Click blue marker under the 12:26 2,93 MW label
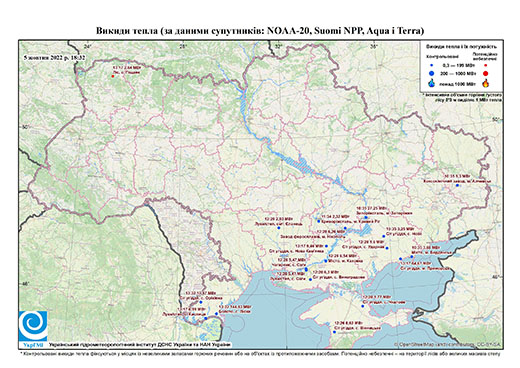Screen dimensions: 520x368 (x=279, y=228)
